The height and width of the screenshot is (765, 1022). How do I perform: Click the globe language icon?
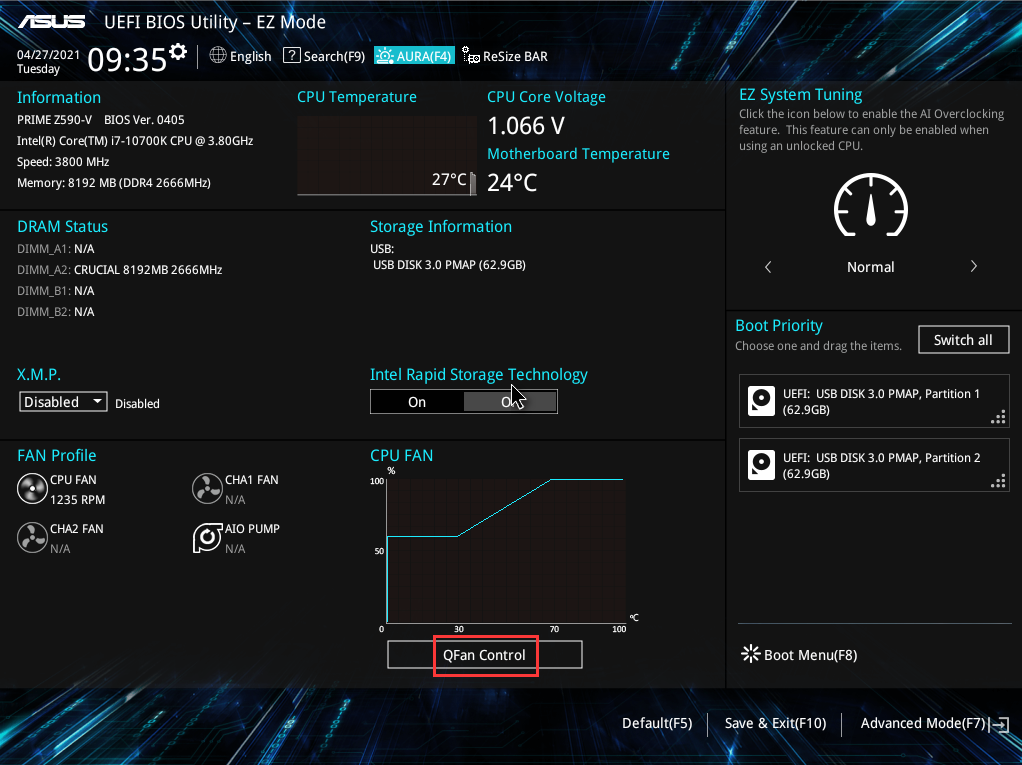tap(218, 56)
